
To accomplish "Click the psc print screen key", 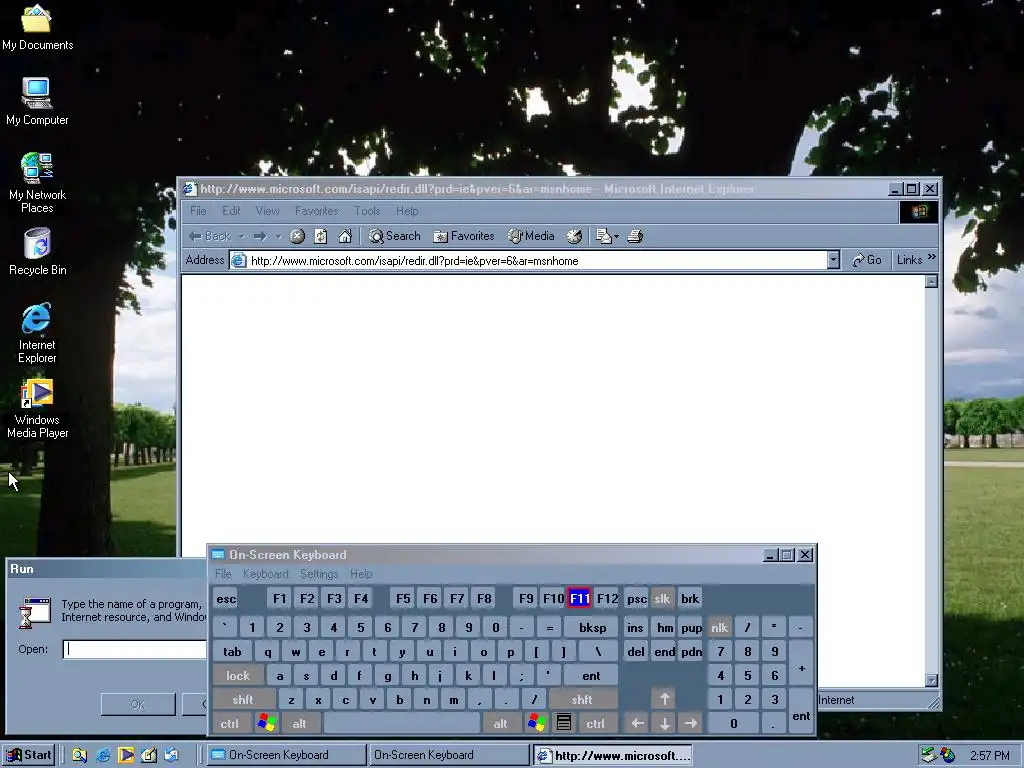I will pyautogui.click(x=637, y=599).
